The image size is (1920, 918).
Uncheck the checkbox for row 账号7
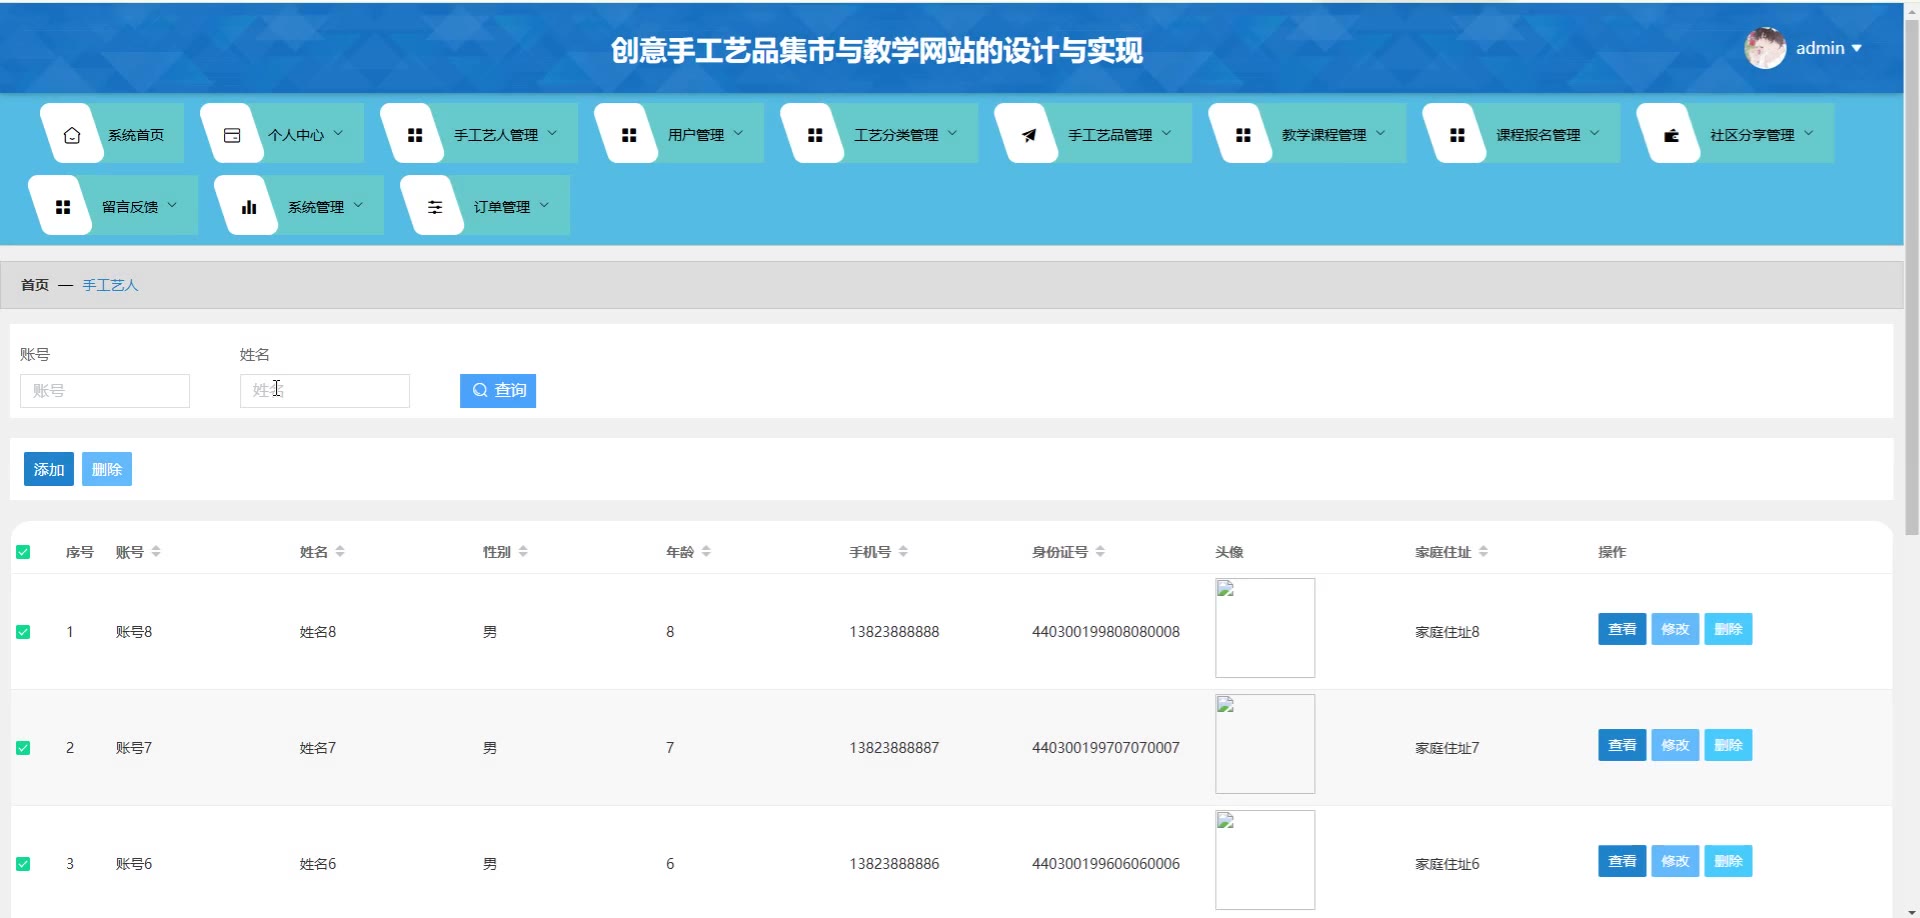click(23, 748)
